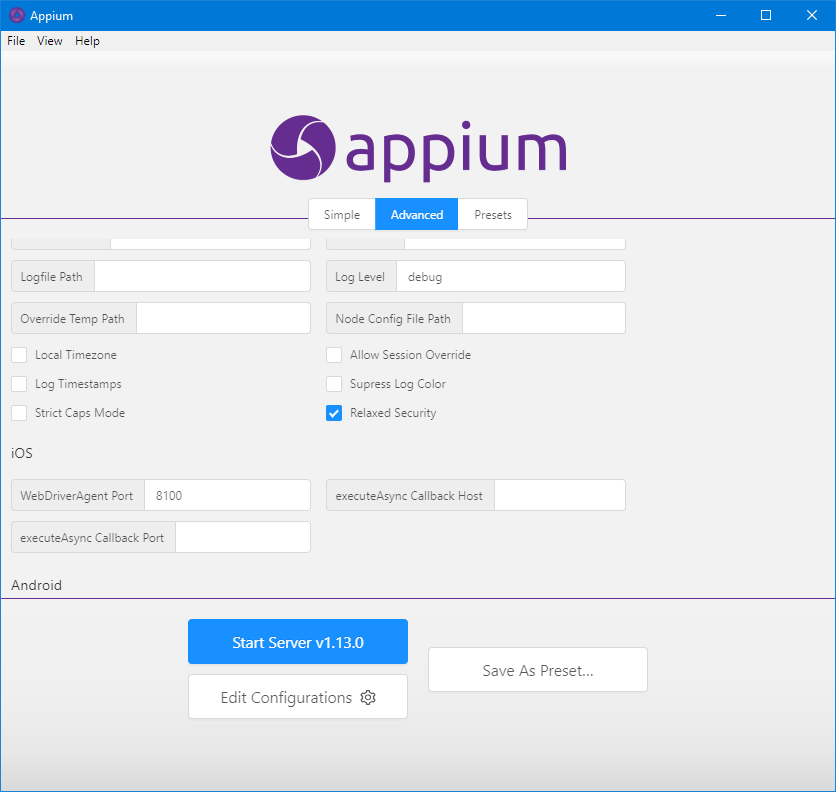
Task: Open the View menu
Action: click(50, 41)
